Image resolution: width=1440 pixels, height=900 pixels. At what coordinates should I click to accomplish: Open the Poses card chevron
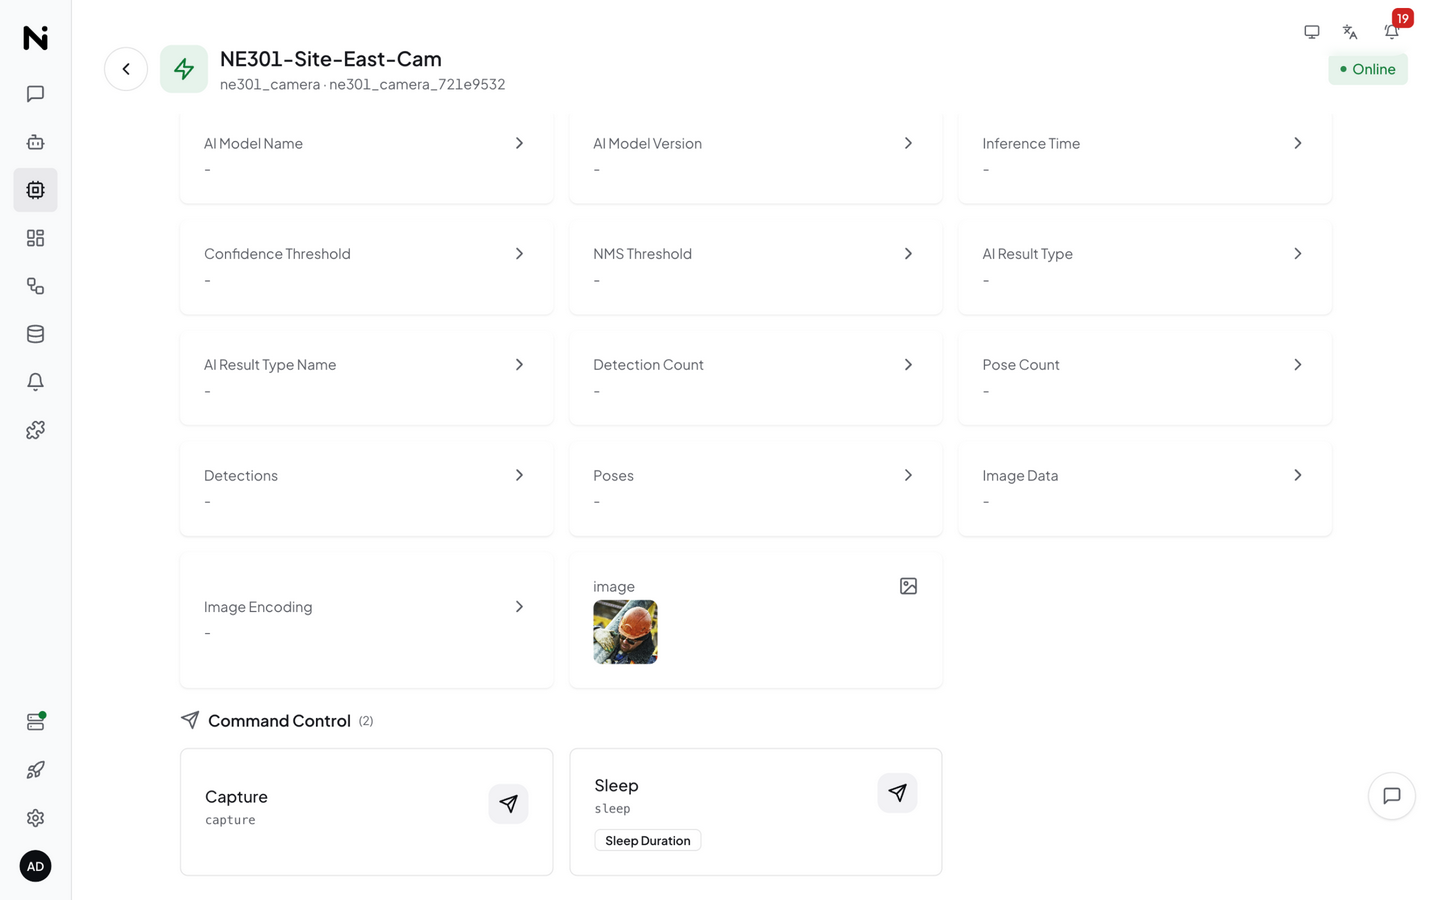(x=908, y=475)
